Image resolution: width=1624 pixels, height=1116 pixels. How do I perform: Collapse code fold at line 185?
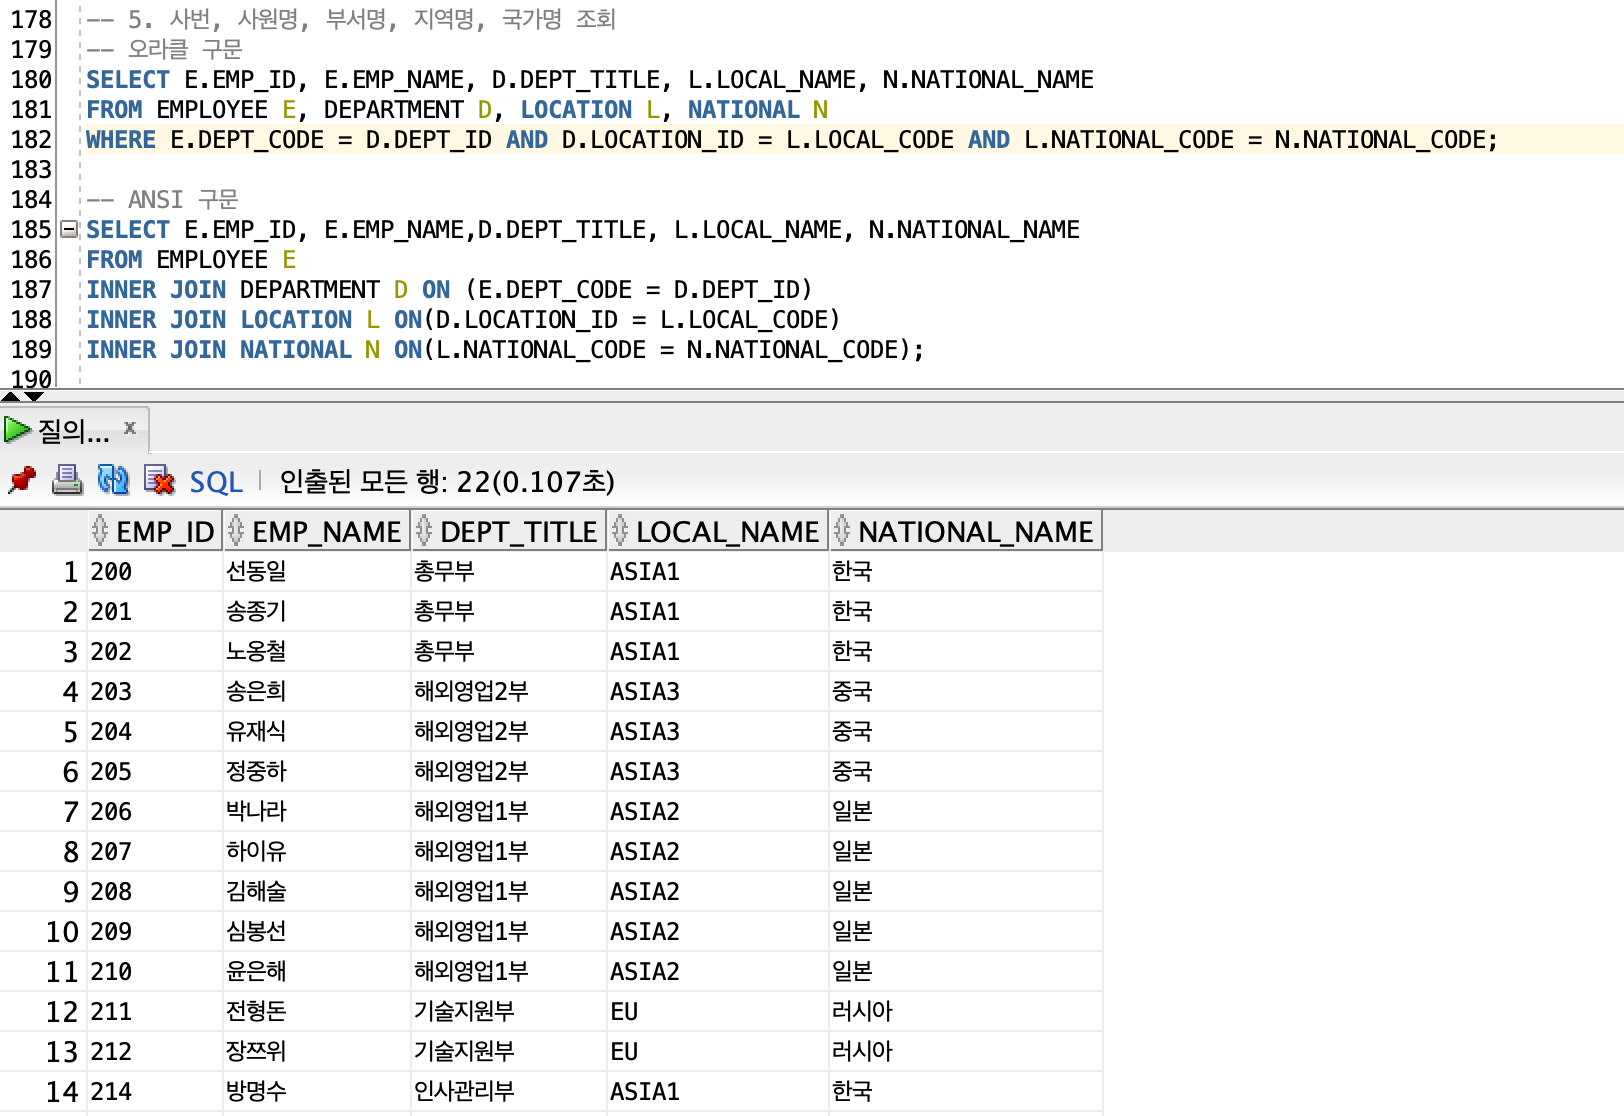point(69,230)
